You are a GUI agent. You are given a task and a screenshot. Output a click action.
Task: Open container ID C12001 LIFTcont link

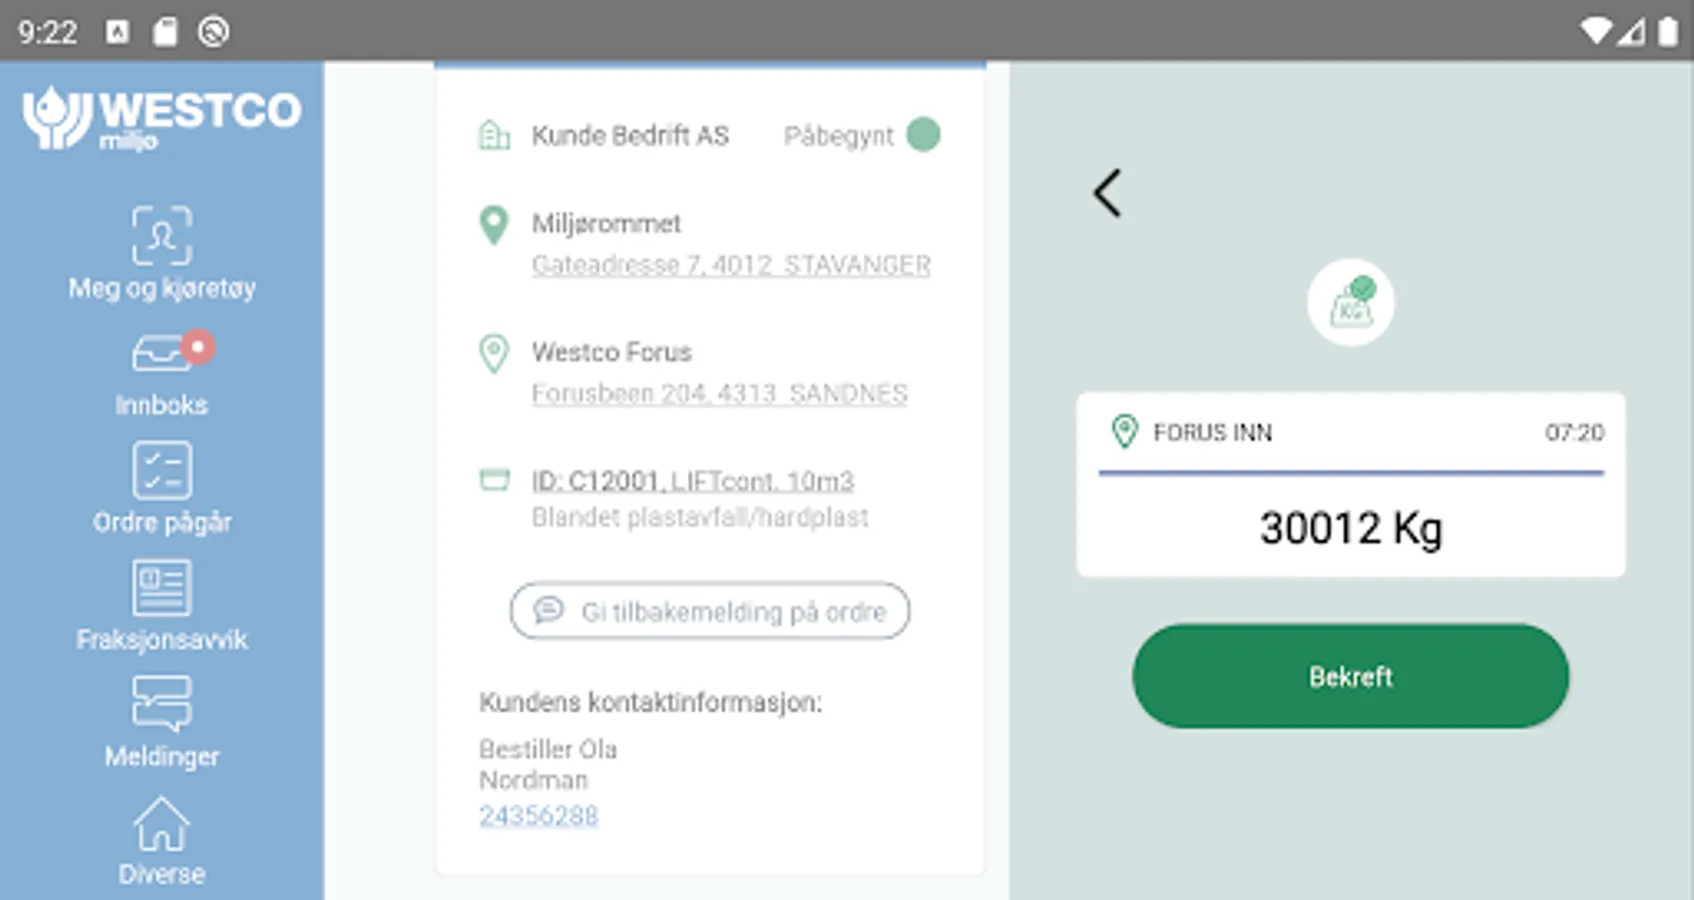[692, 481]
